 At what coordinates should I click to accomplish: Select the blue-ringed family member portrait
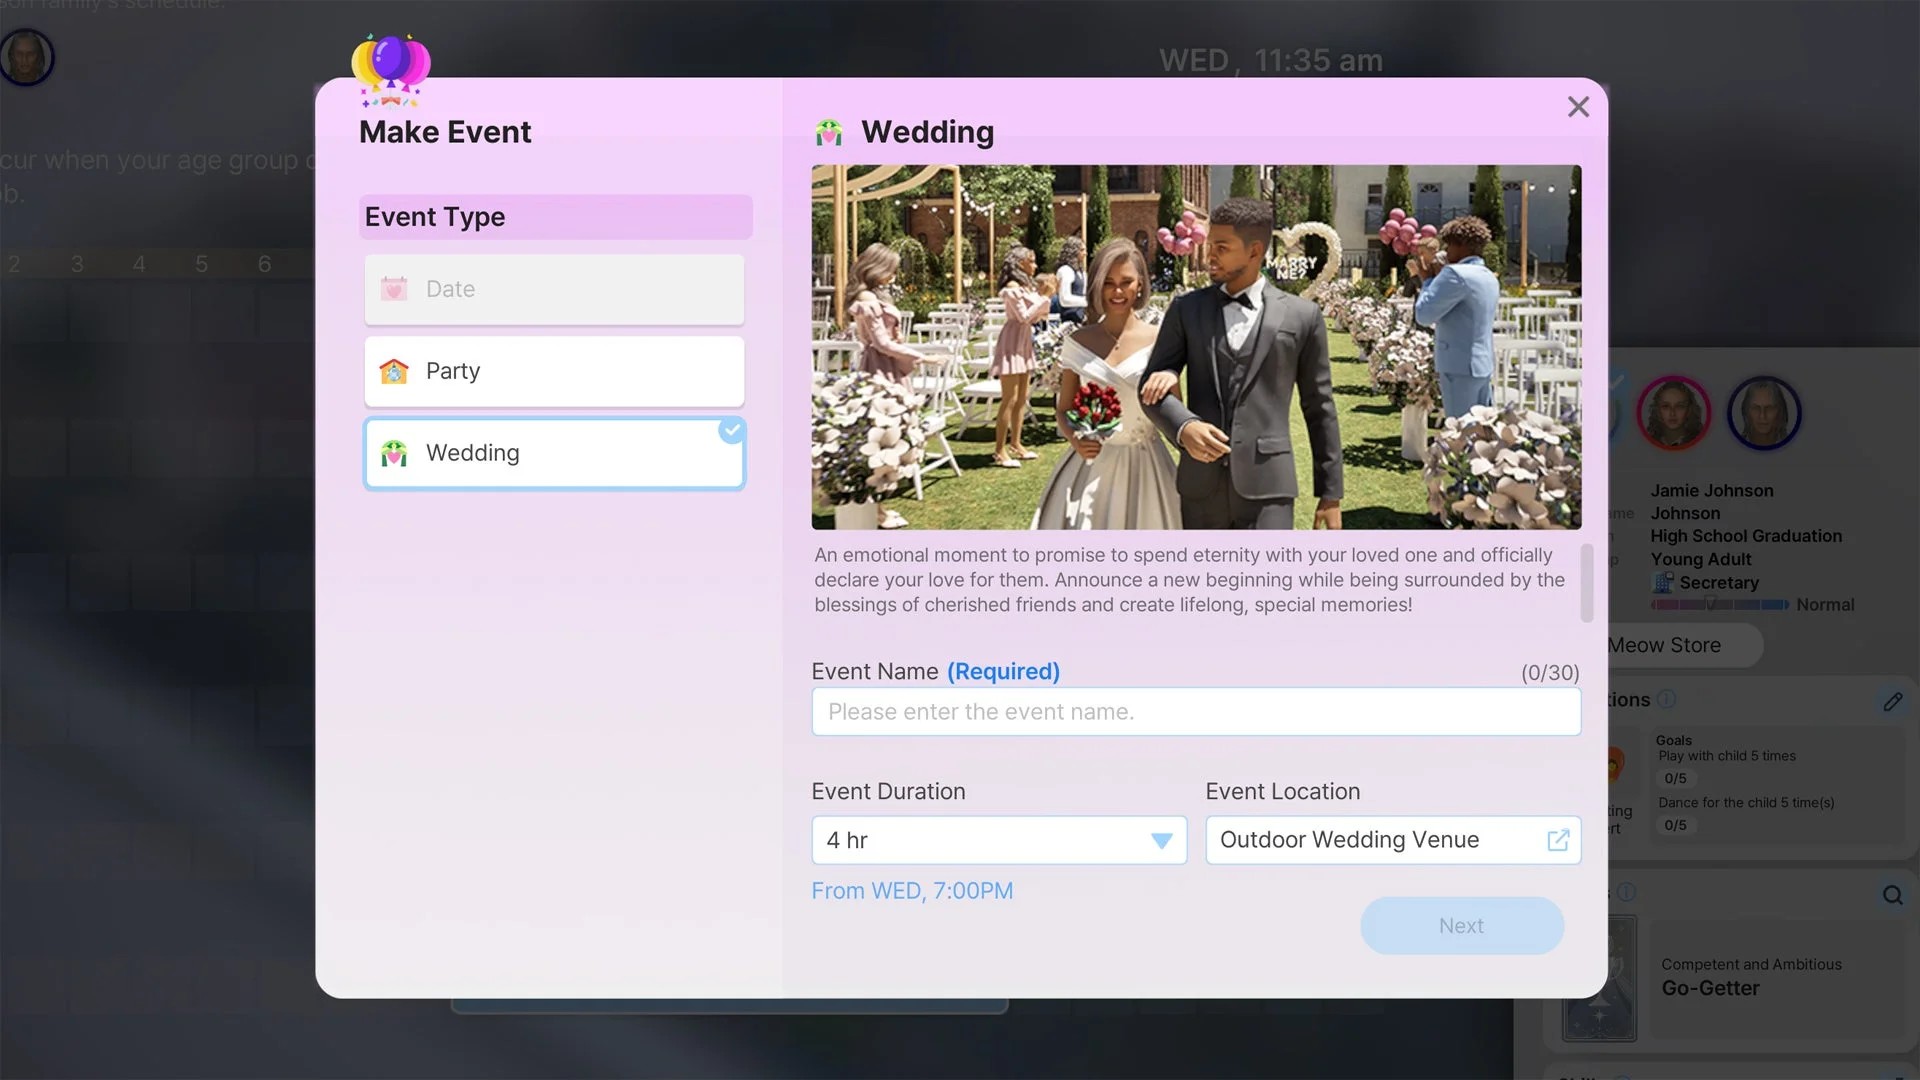tap(1764, 412)
